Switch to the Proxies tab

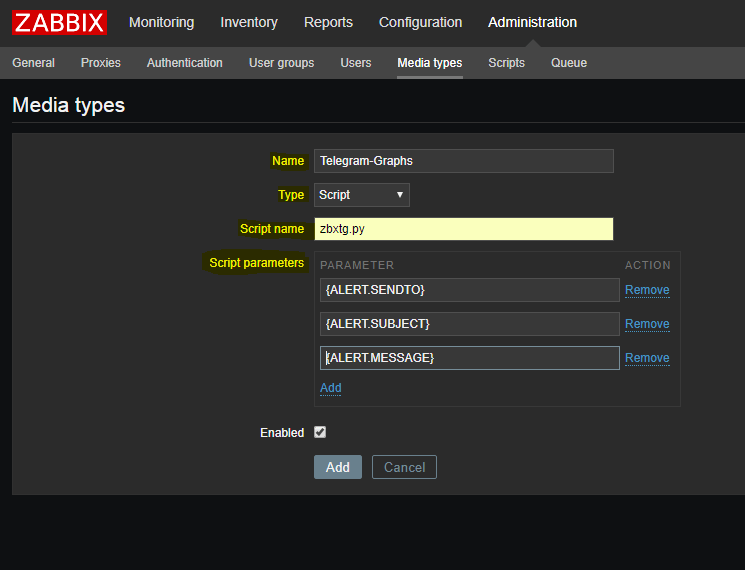(101, 63)
